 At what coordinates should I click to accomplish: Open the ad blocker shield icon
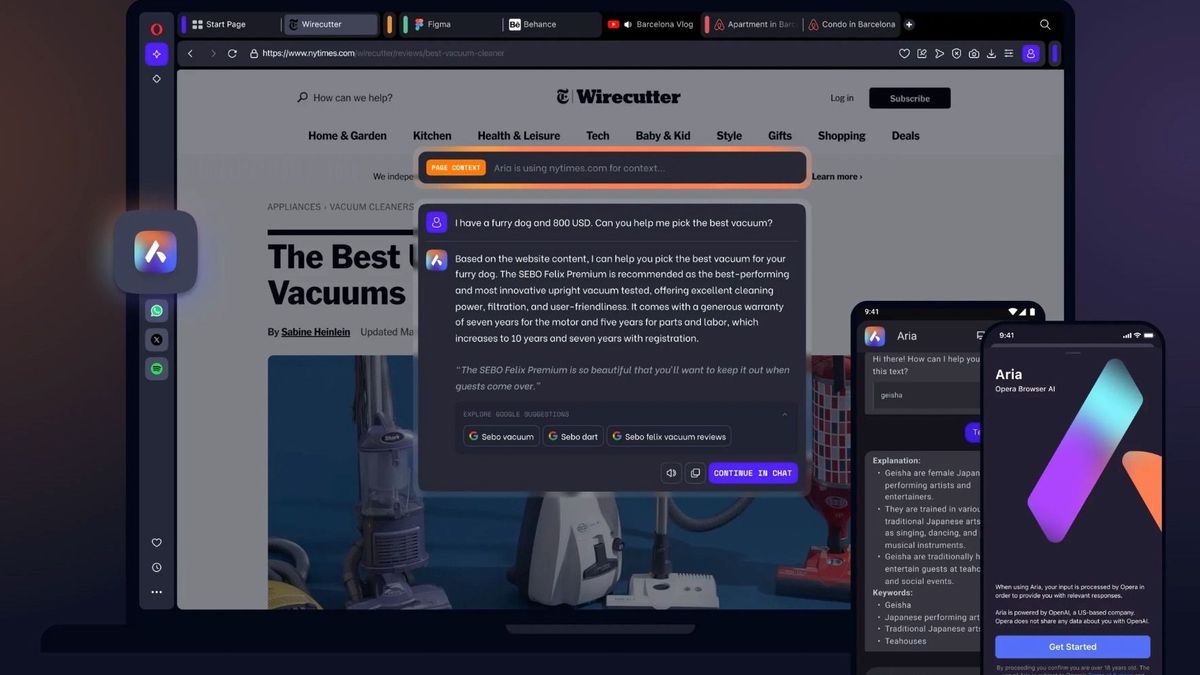[x=956, y=53]
